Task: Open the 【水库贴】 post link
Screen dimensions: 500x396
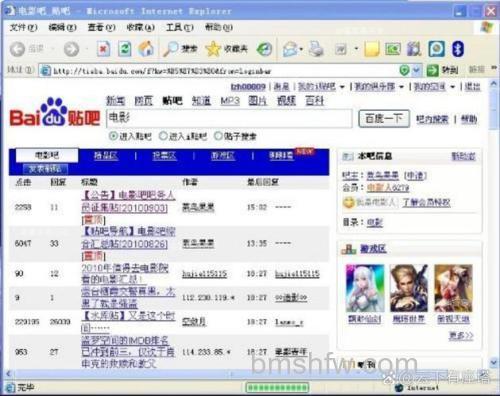Action: click(128, 322)
